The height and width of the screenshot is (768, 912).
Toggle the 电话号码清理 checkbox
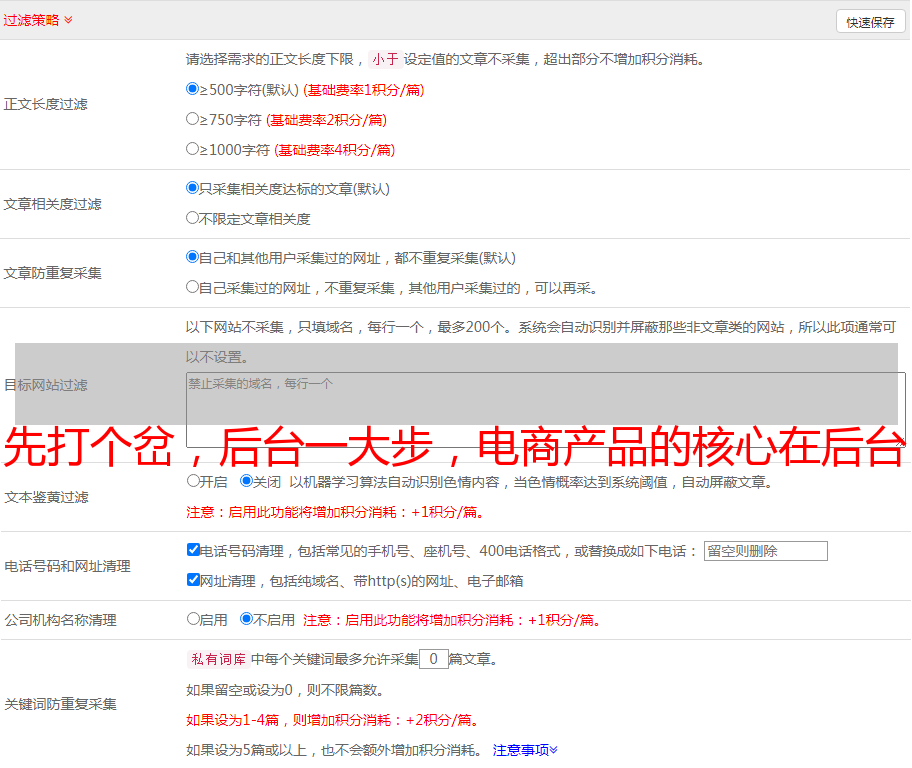193,550
